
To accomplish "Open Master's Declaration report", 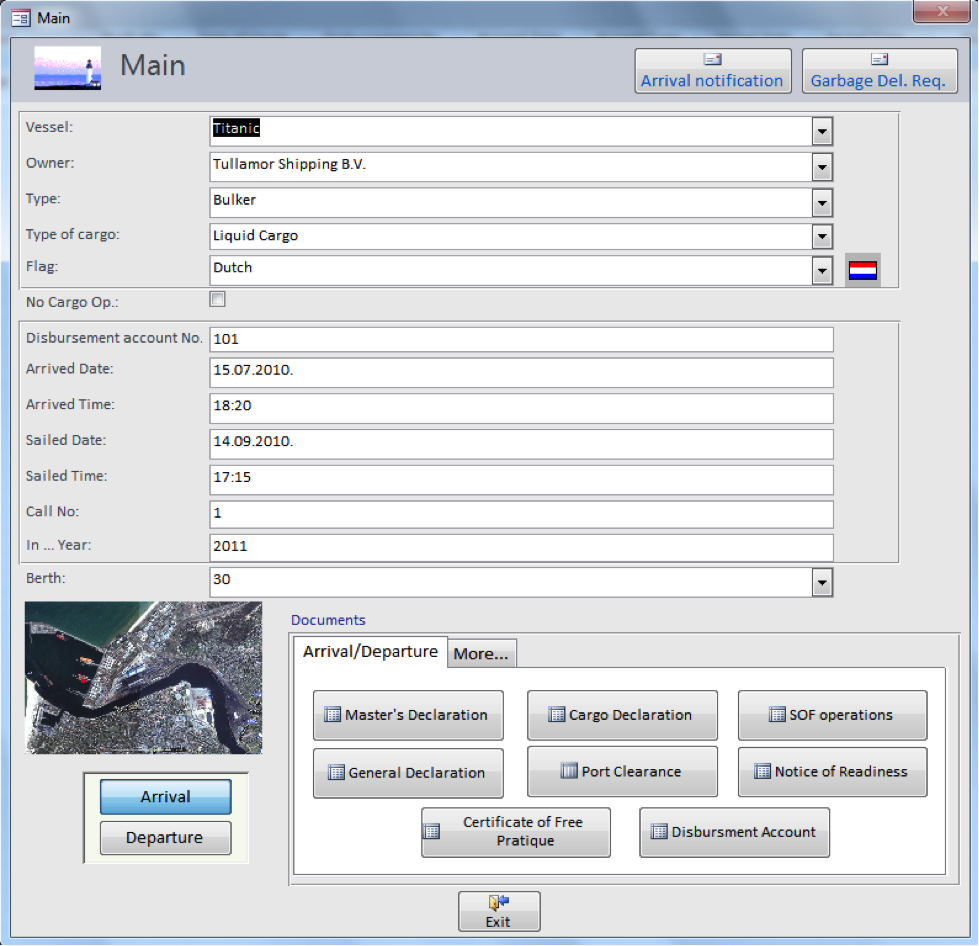I will click(x=408, y=715).
